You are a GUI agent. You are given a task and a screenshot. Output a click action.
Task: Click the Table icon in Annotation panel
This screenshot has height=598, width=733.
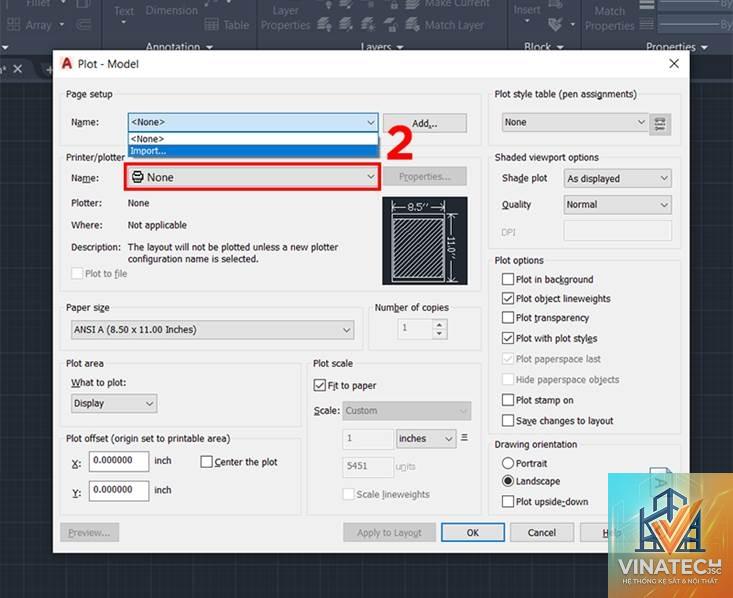tap(211, 25)
